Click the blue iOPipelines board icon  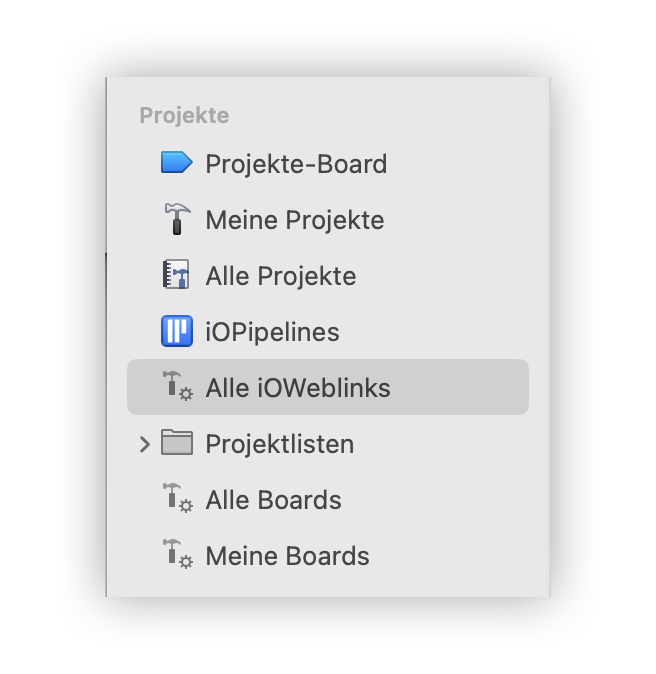177,331
